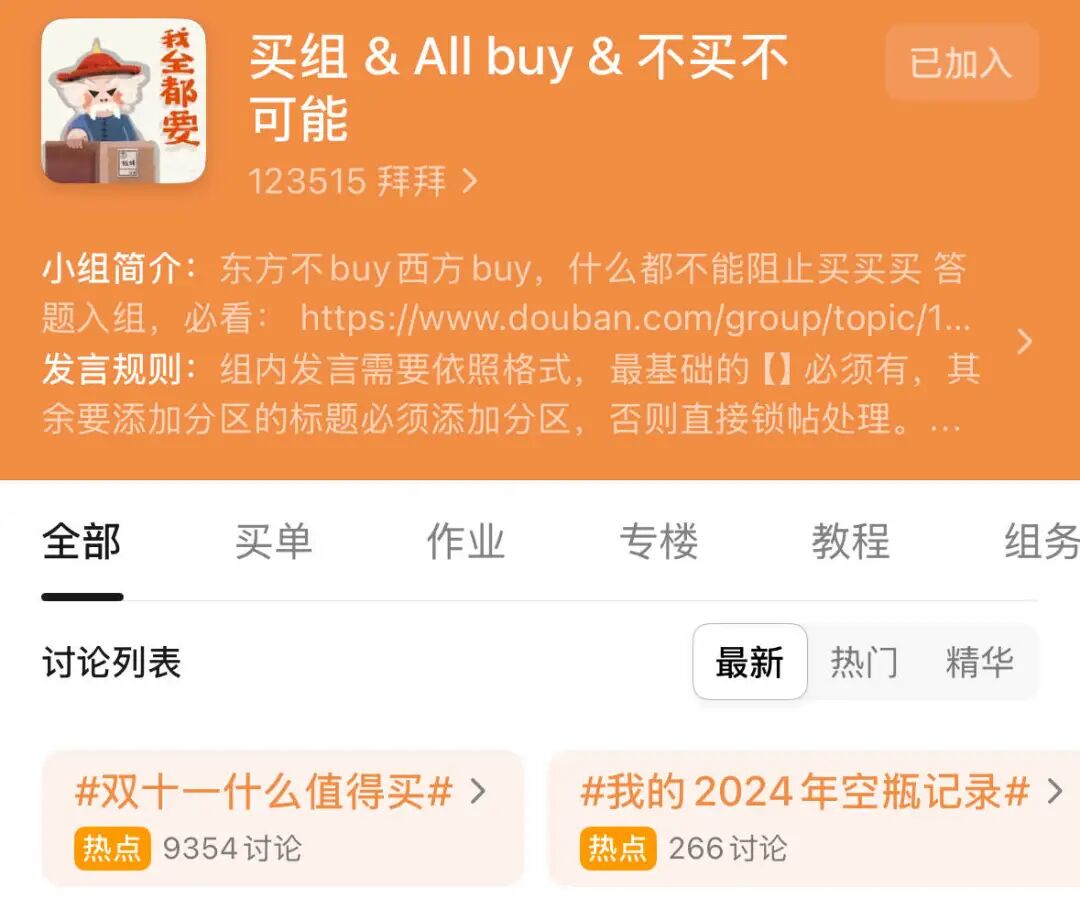Switch to the 全部 tab
Screen dimensions: 1080x921
pos(82,541)
